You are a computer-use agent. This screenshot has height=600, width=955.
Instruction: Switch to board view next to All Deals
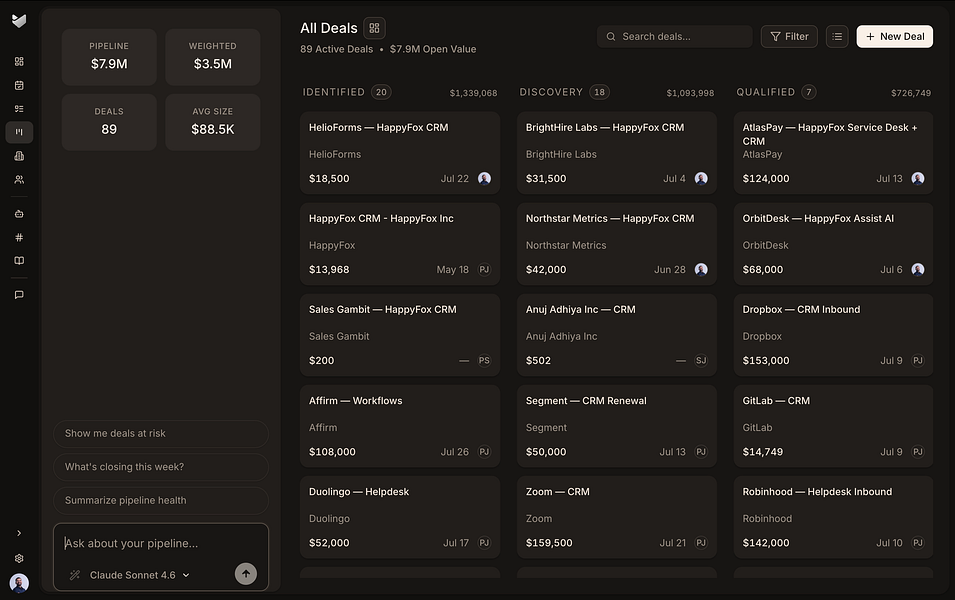[x=374, y=28]
